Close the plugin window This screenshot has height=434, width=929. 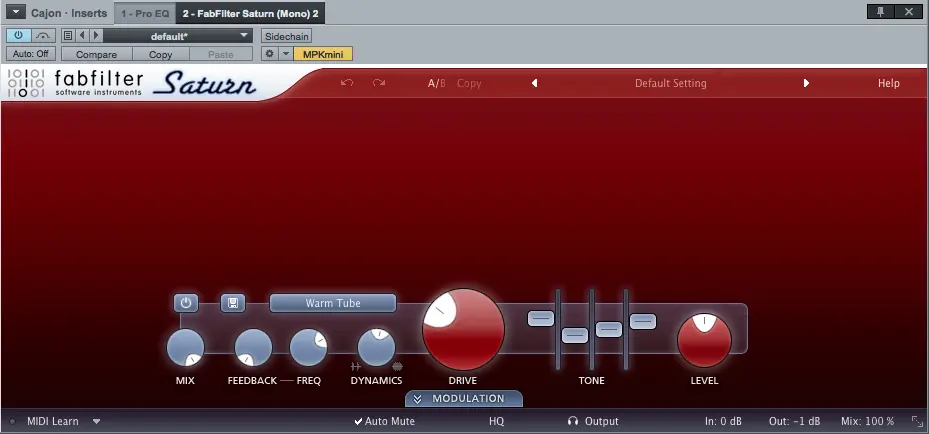coord(909,11)
